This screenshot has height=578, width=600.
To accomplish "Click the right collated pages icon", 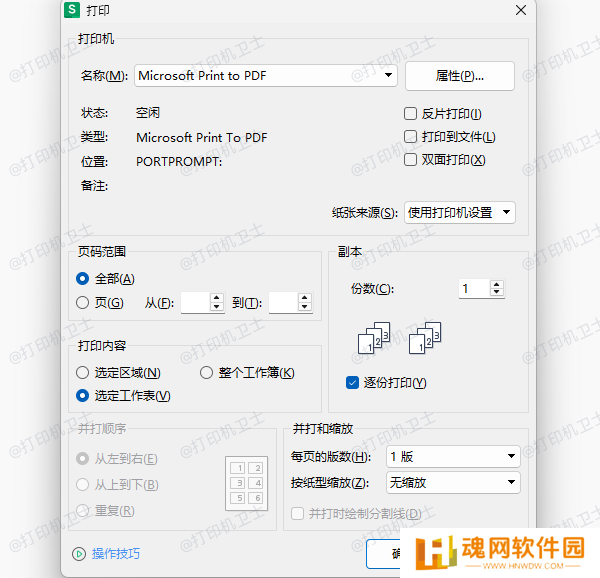I will point(425,338).
